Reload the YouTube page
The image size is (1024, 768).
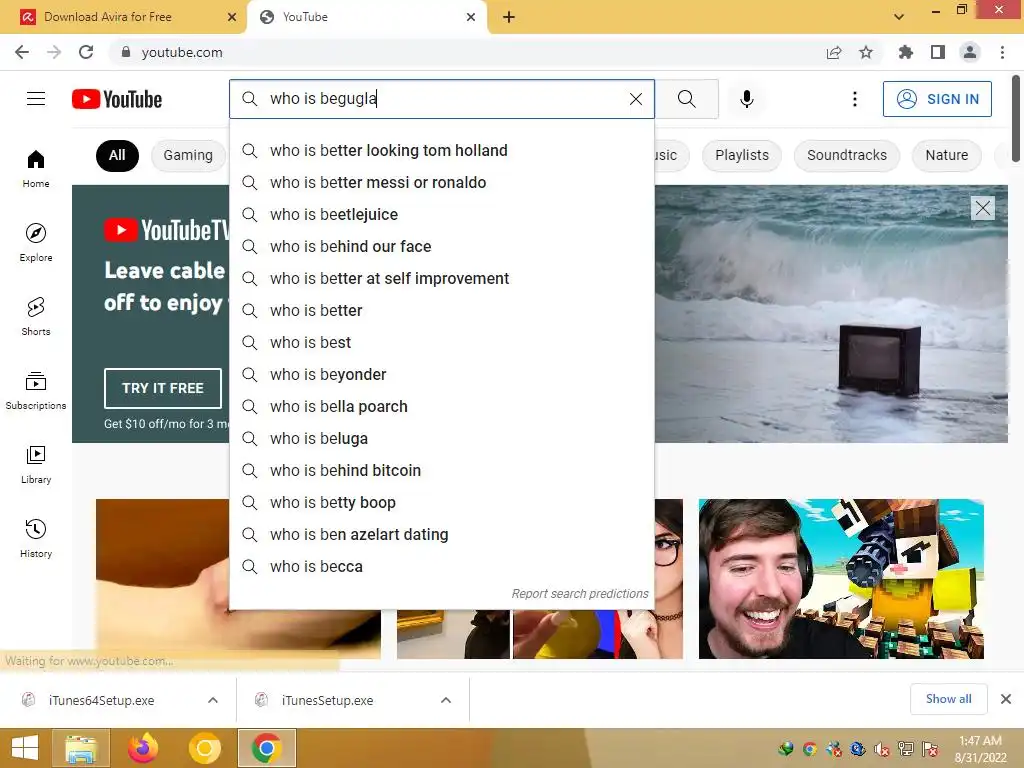pos(86,52)
